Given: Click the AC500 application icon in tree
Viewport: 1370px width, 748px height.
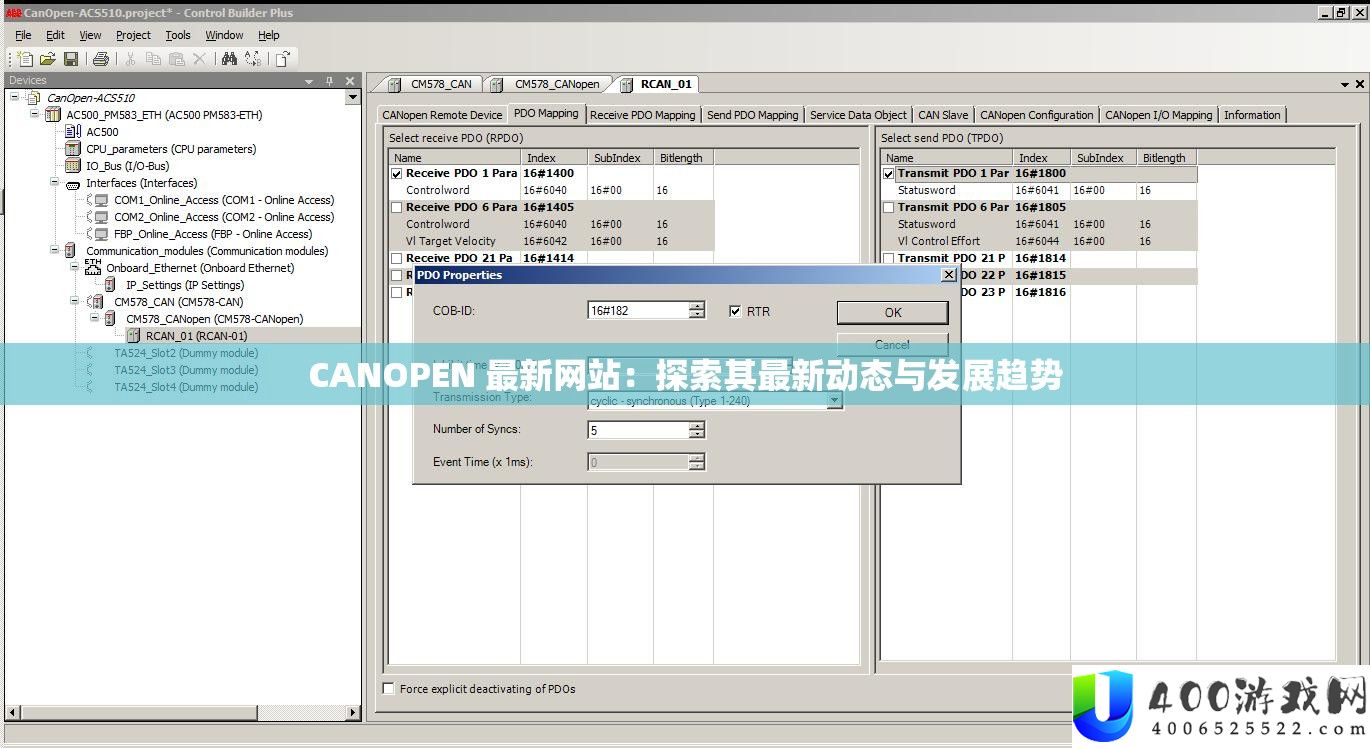Looking at the screenshot, I should point(73,132).
